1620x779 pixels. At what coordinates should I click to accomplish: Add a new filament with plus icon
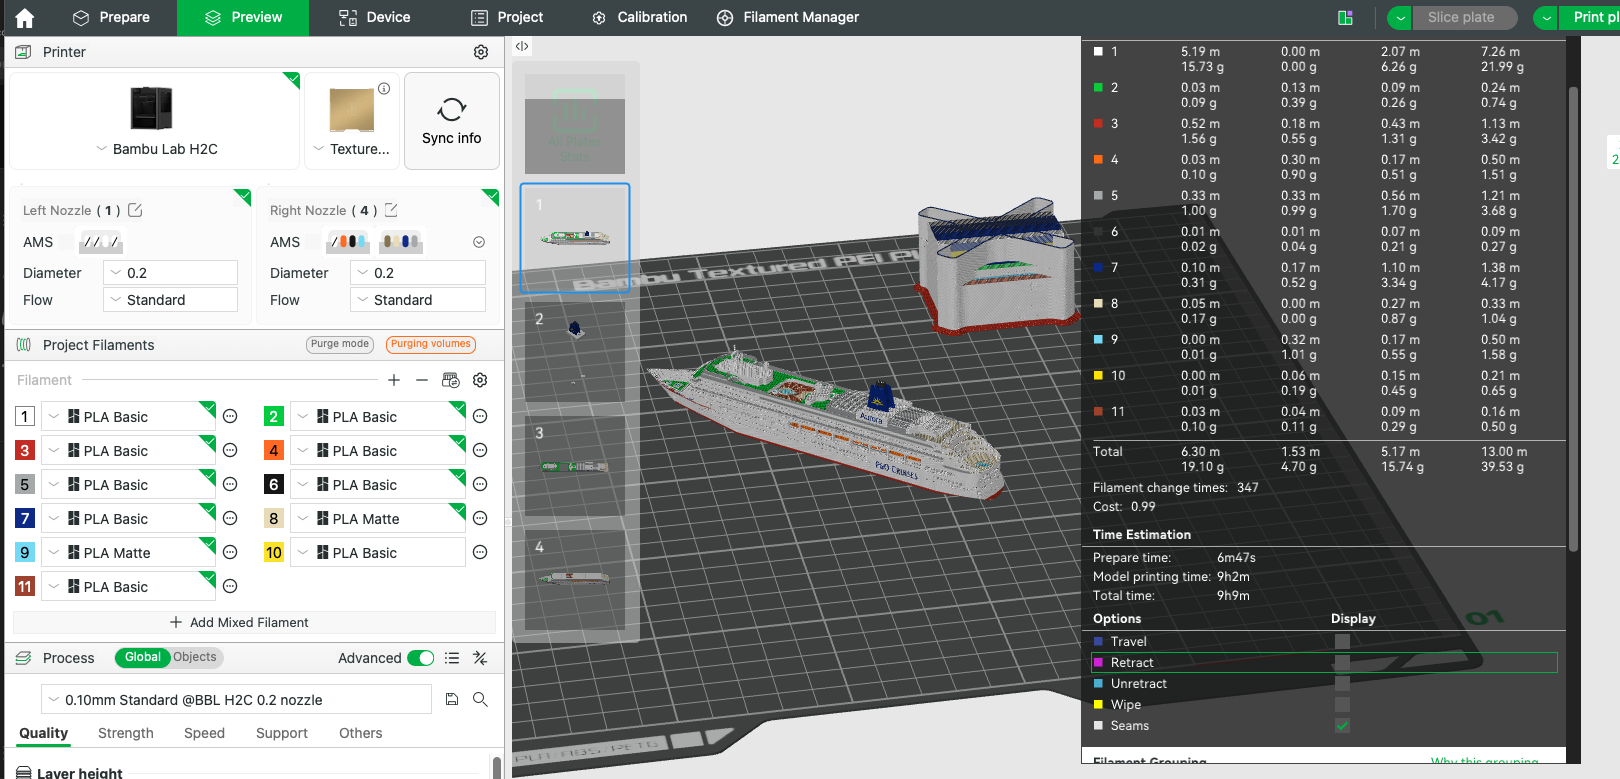[x=394, y=380]
